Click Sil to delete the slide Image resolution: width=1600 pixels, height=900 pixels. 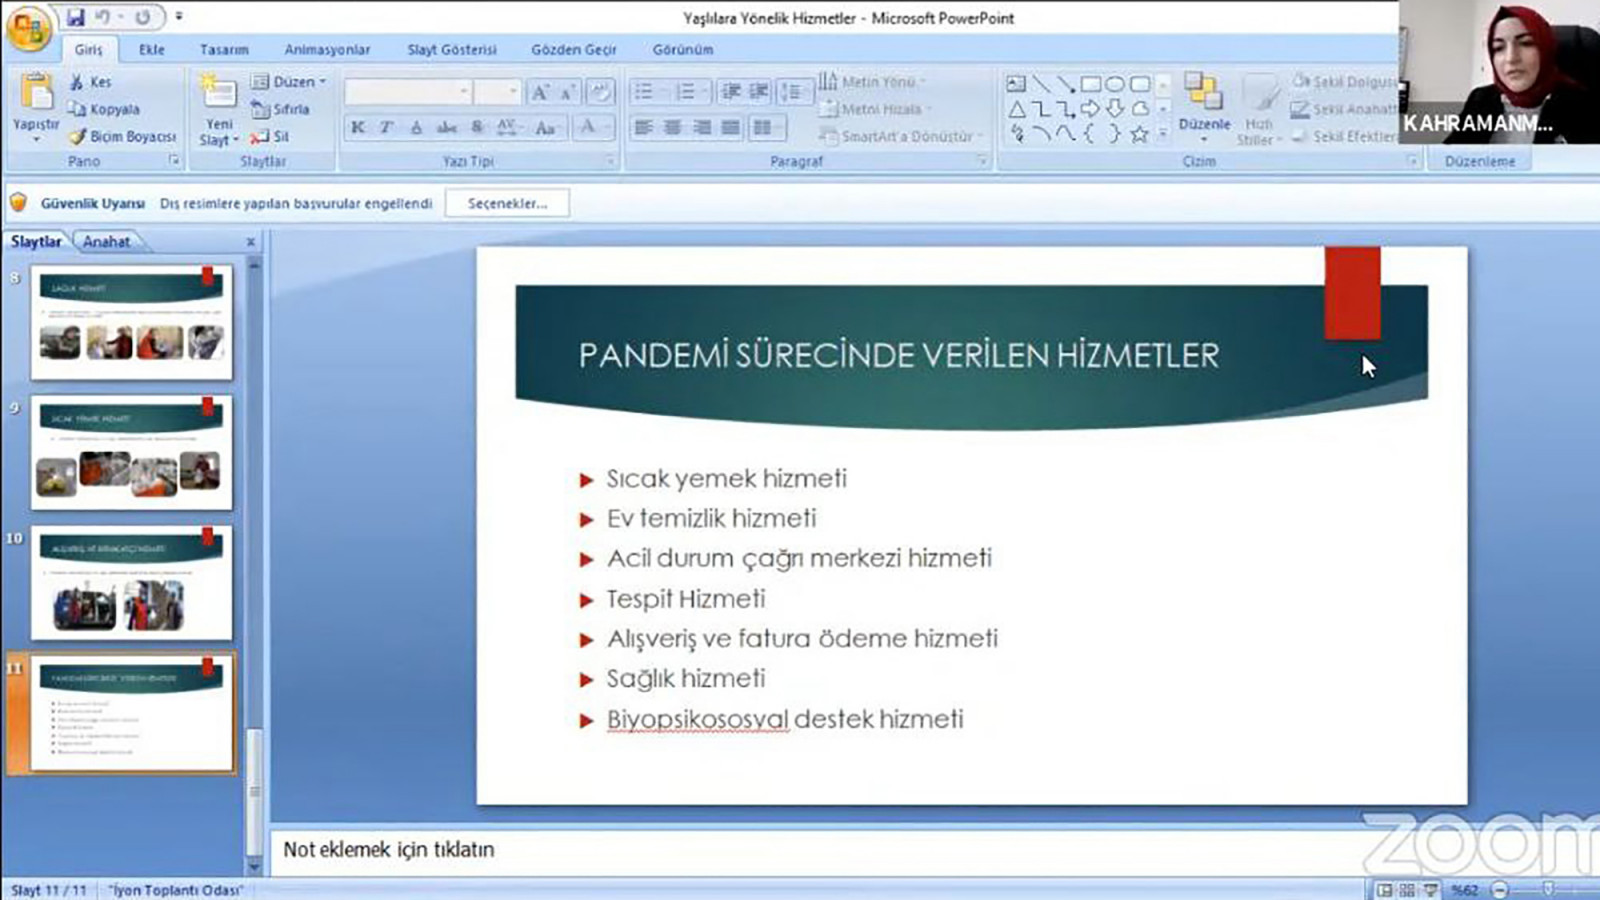(271, 136)
